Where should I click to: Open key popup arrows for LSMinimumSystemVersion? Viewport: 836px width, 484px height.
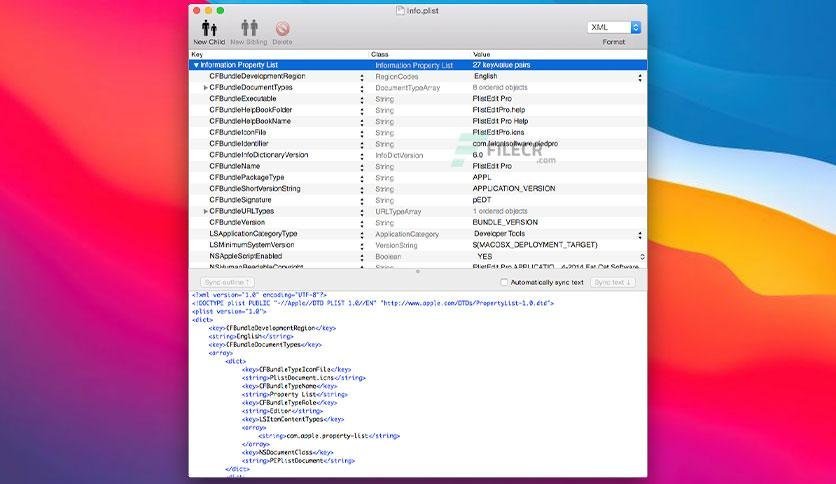362,246
